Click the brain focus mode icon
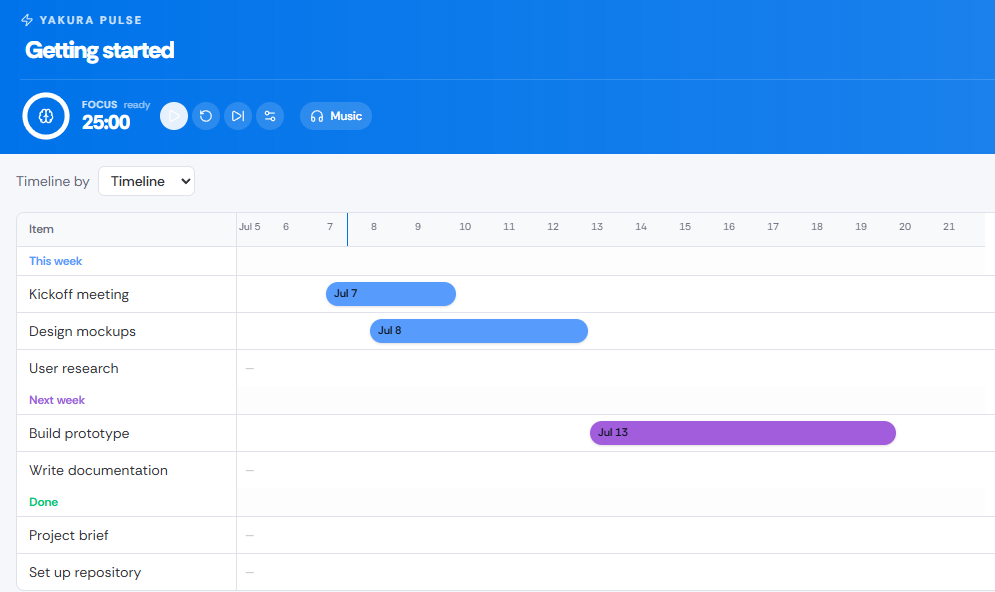The image size is (995, 592). (x=46, y=116)
